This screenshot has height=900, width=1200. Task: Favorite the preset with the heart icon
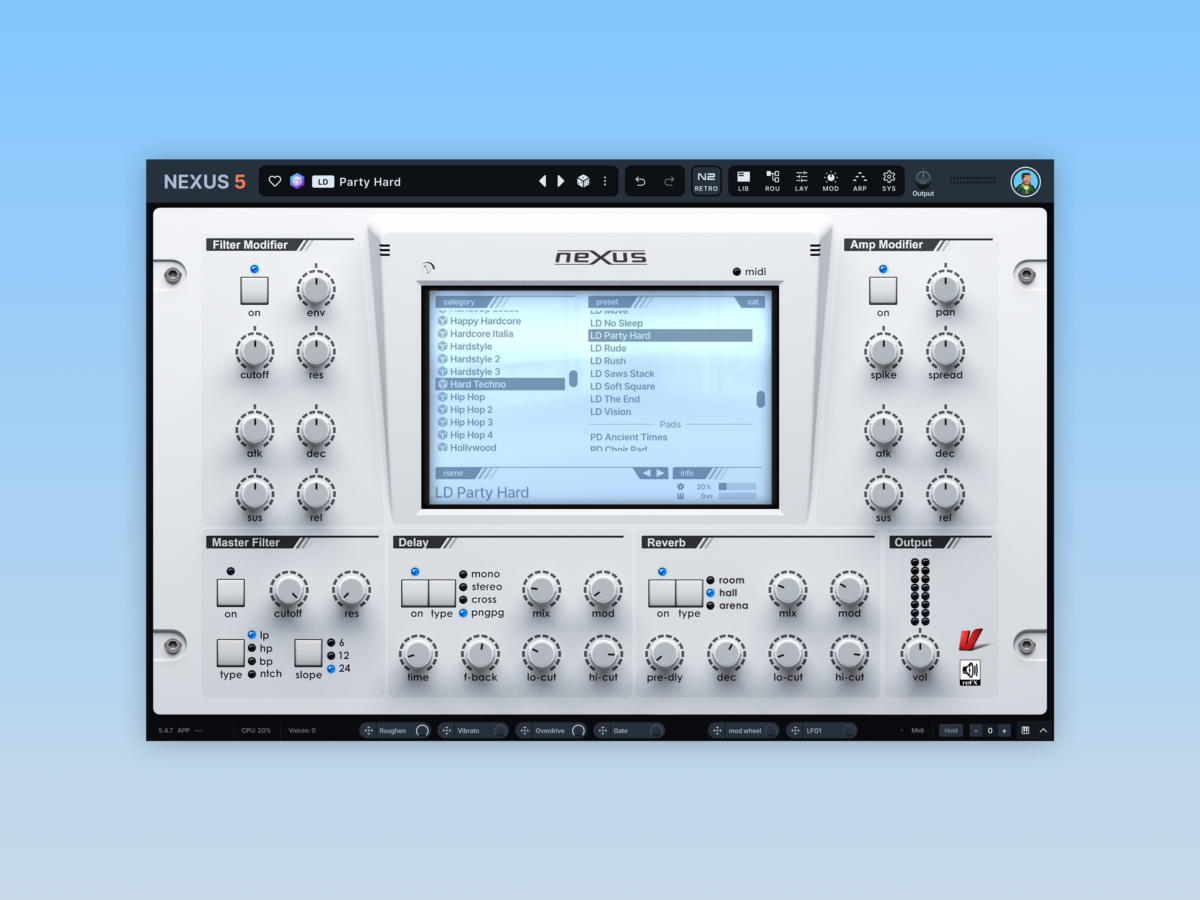tap(276, 181)
